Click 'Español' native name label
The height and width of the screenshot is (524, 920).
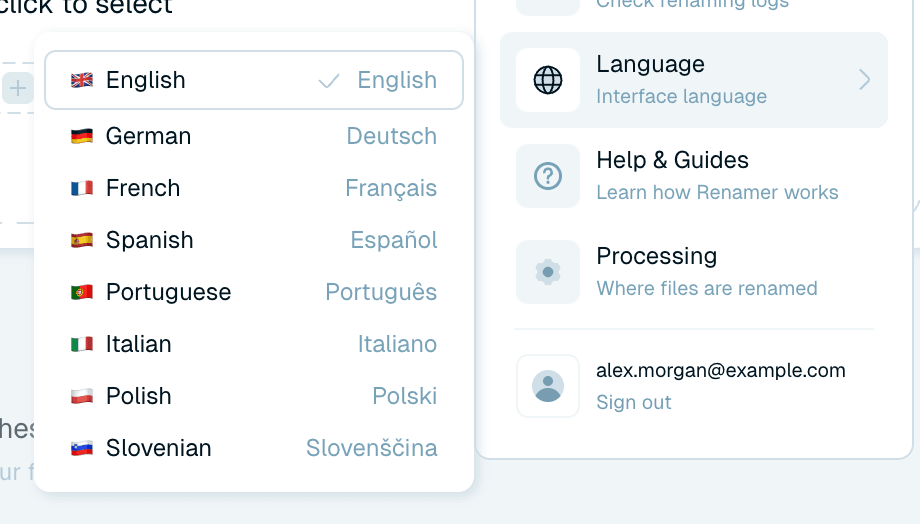(394, 240)
